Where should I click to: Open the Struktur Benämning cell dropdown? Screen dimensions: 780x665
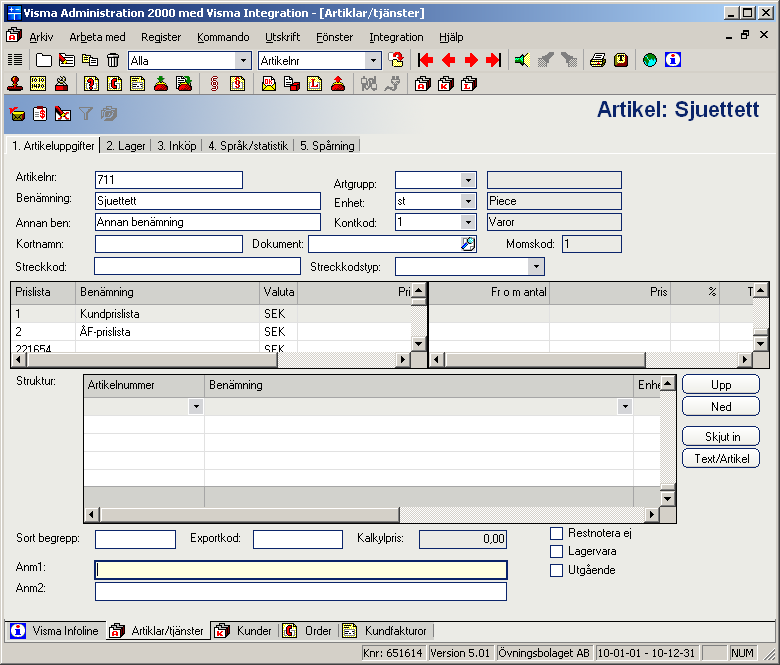click(625, 406)
